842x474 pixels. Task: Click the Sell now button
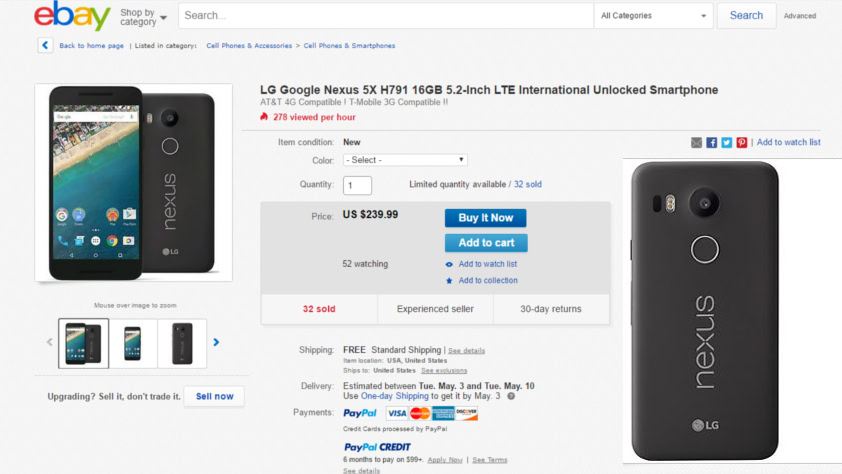(214, 396)
